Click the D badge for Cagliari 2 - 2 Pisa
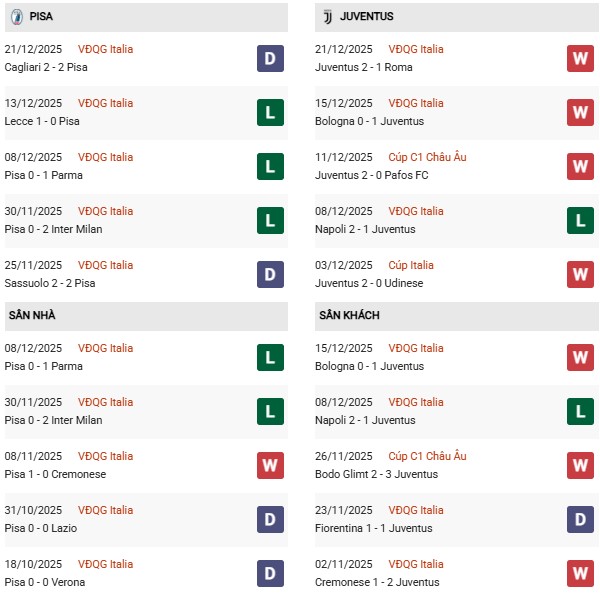 pos(271,59)
